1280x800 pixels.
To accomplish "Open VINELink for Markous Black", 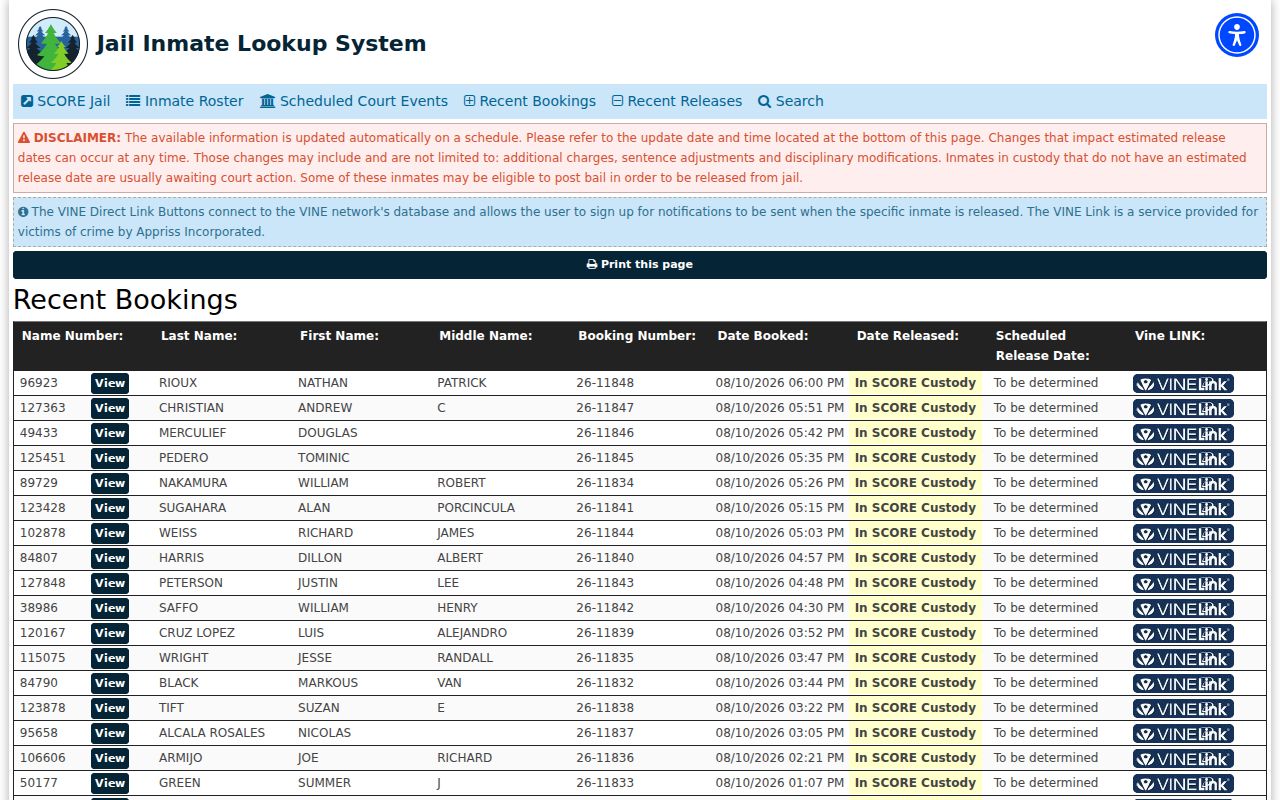I will 1183,683.
